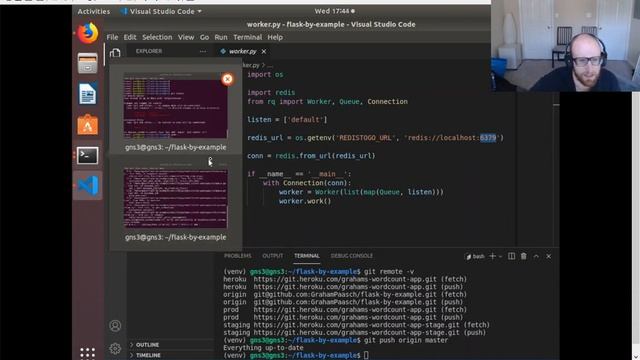The image size is (640, 360).
Task: Open the new terminal launch profile dropdown
Action: point(500,257)
